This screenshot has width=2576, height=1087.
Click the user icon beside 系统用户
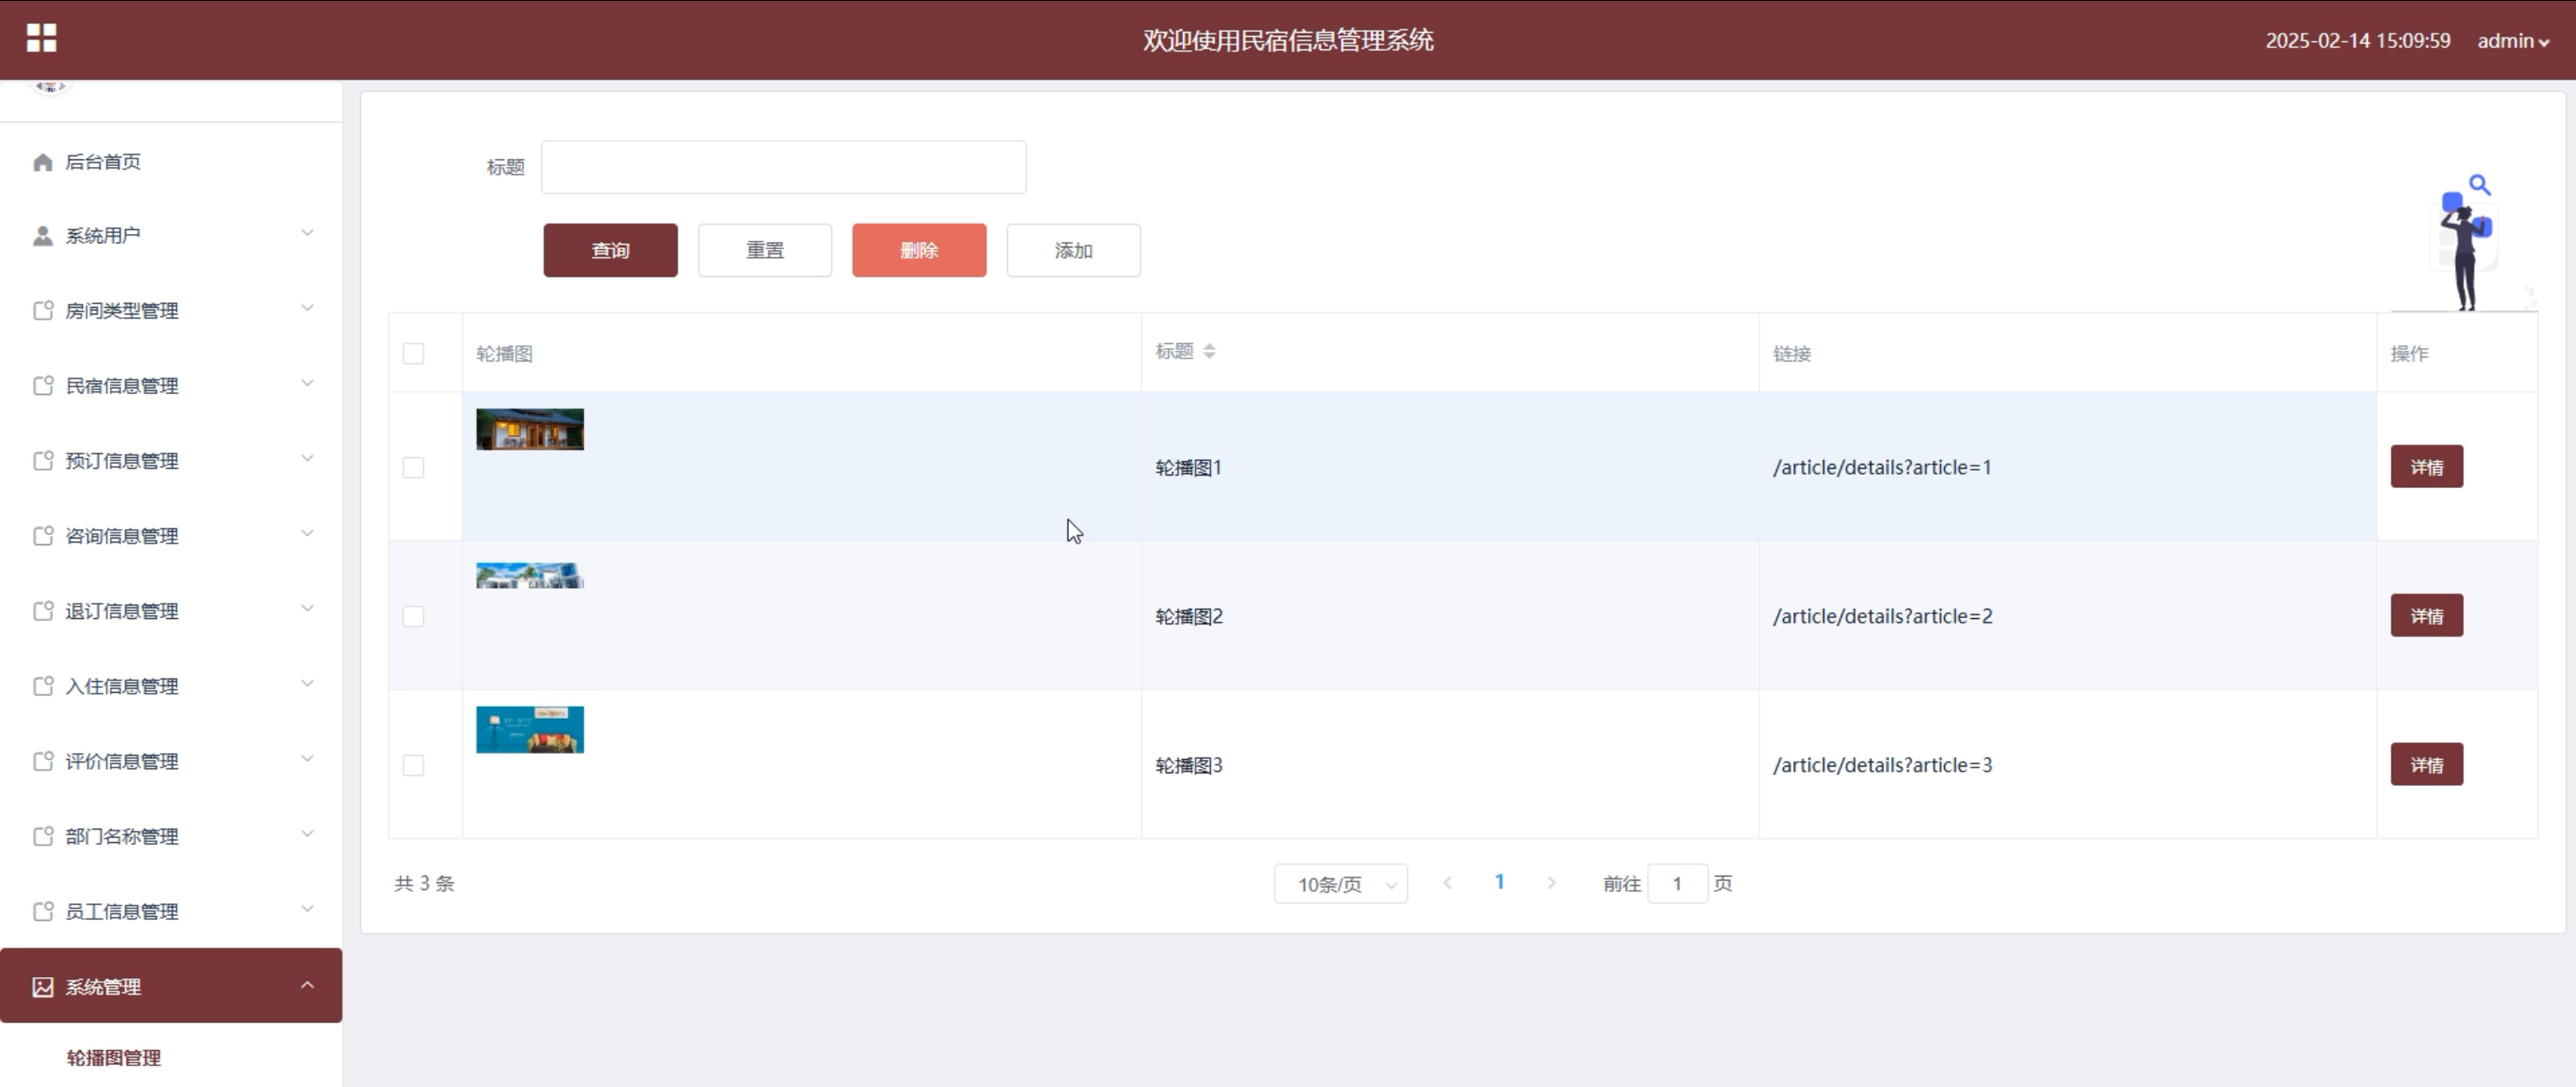[x=42, y=236]
